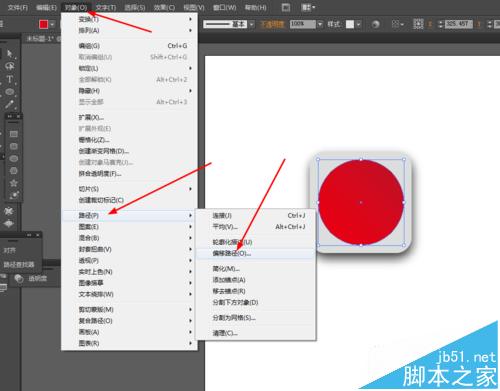Image resolution: width=500 pixels, height=391 pixels.
Task: Close the floating shape tools panel
Action: coord(18,116)
